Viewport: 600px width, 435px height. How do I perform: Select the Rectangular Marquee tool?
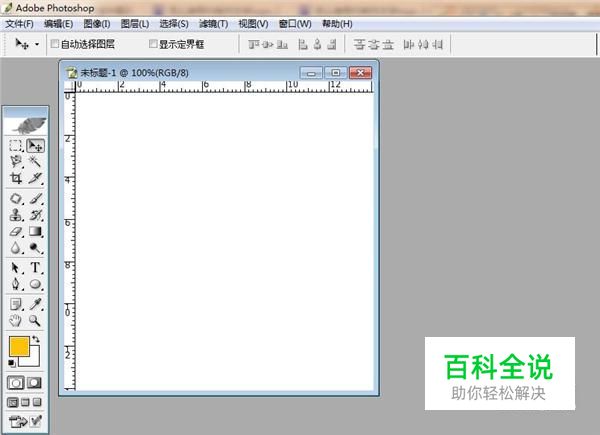(x=16, y=145)
